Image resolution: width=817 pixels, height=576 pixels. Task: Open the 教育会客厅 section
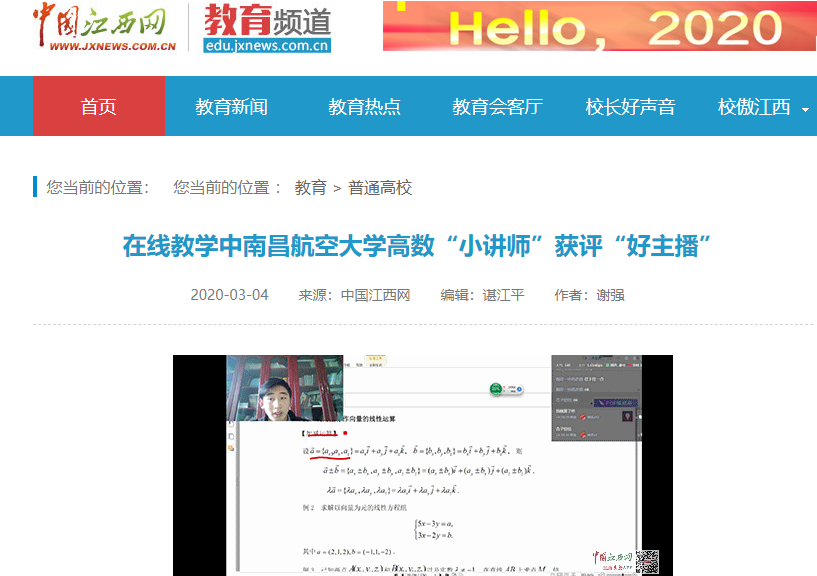497,106
